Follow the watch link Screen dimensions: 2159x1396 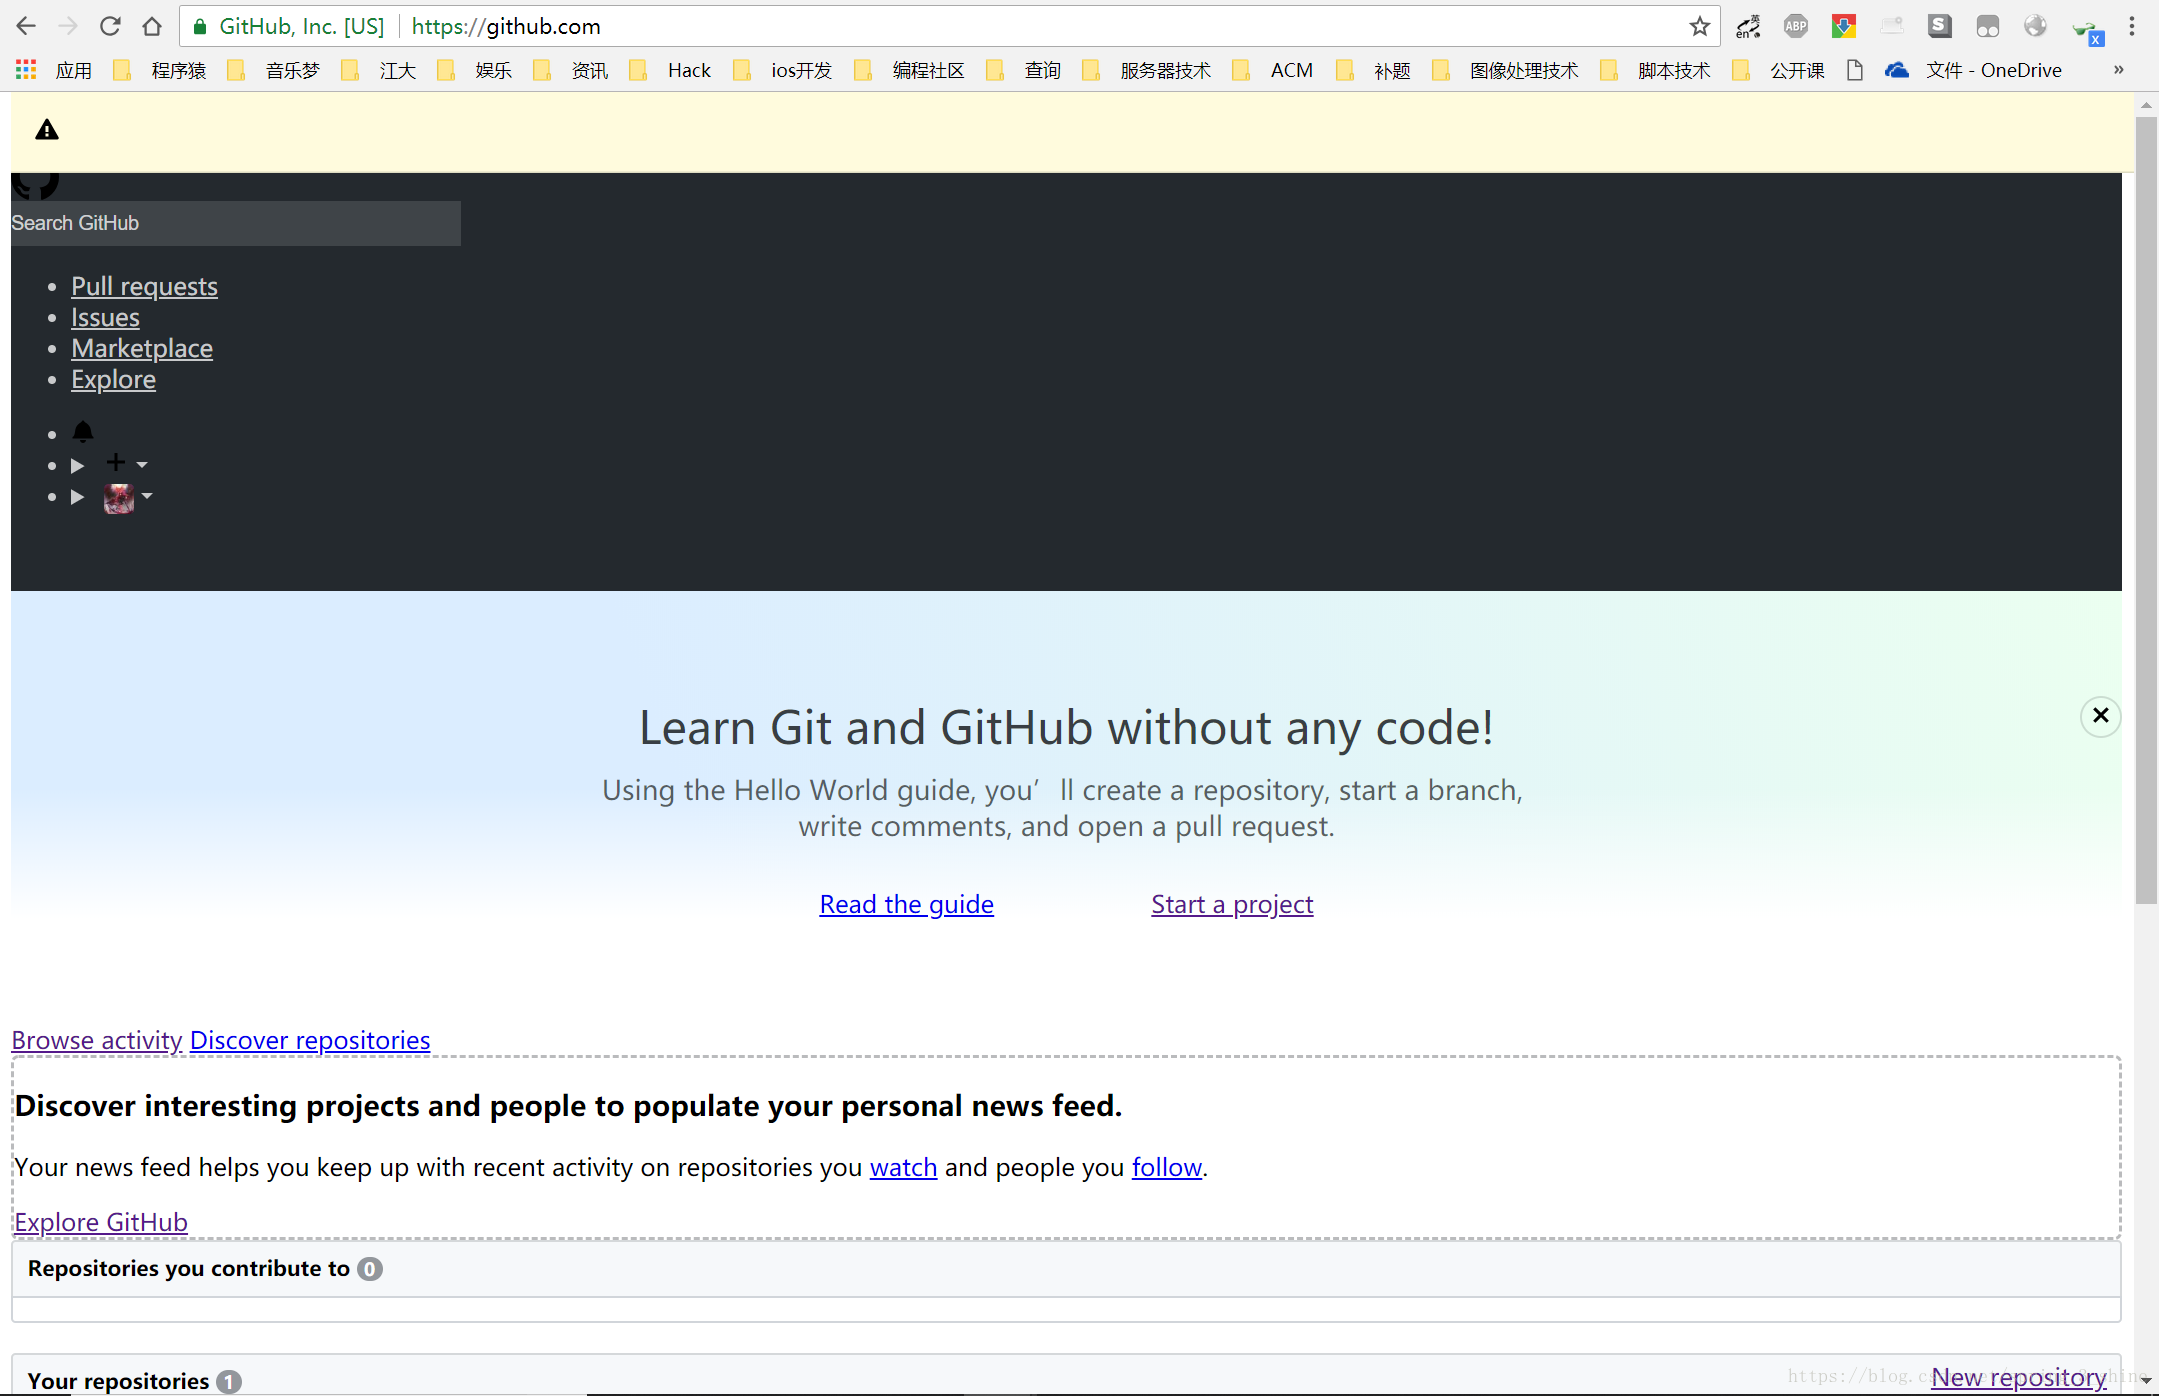[903, 1168]
